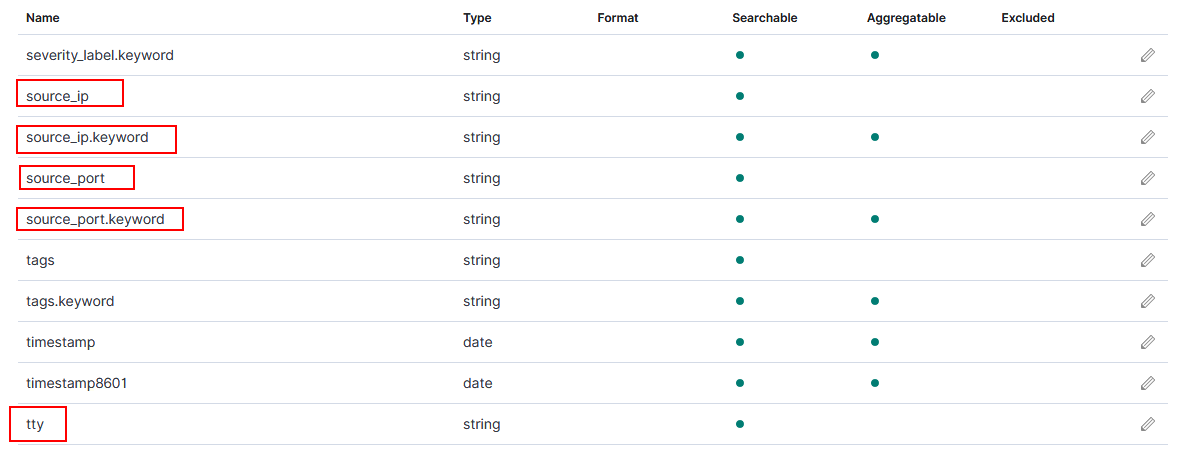
Task: Click the Excluded column header
Action: [1027, 18]
